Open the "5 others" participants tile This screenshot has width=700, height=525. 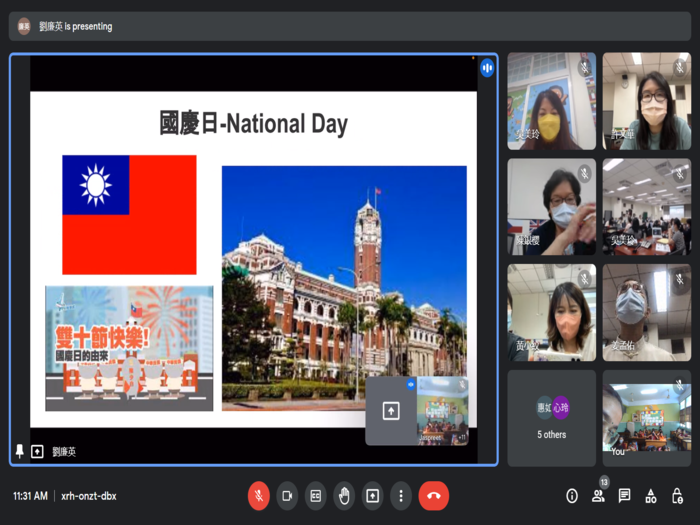click(552, 418)
